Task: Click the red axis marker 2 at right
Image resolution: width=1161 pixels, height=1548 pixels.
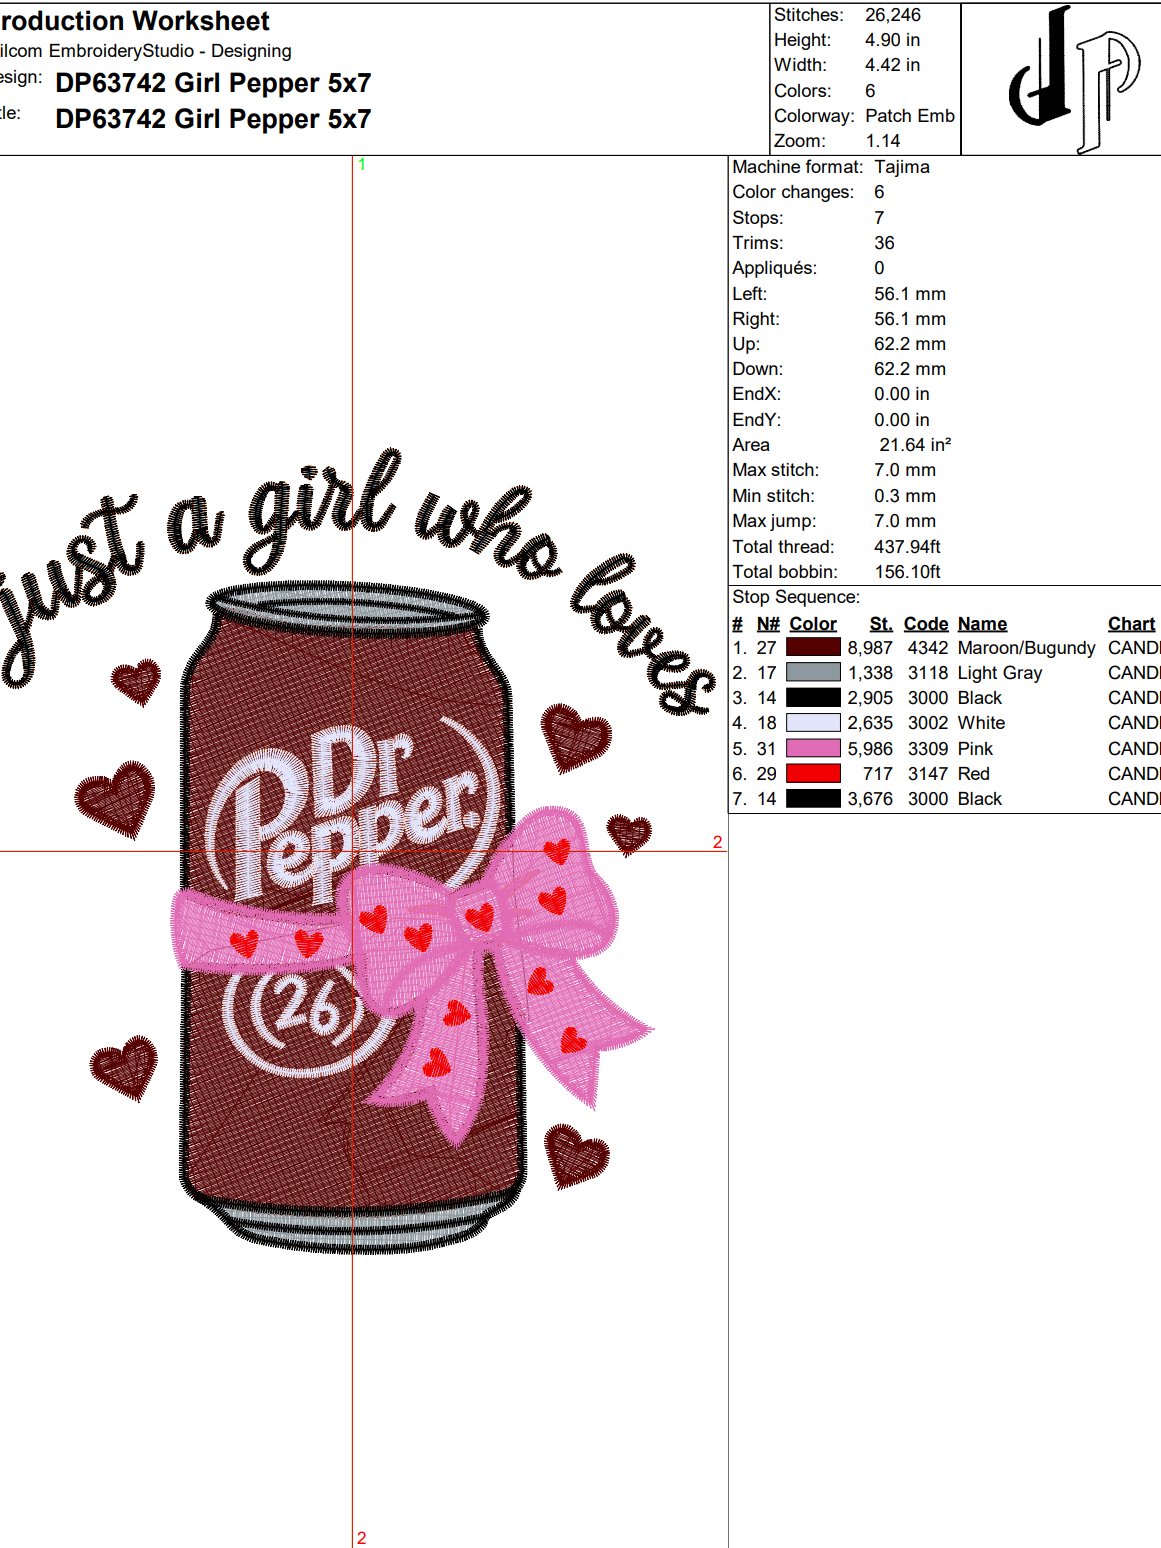Action: point(717,842)
